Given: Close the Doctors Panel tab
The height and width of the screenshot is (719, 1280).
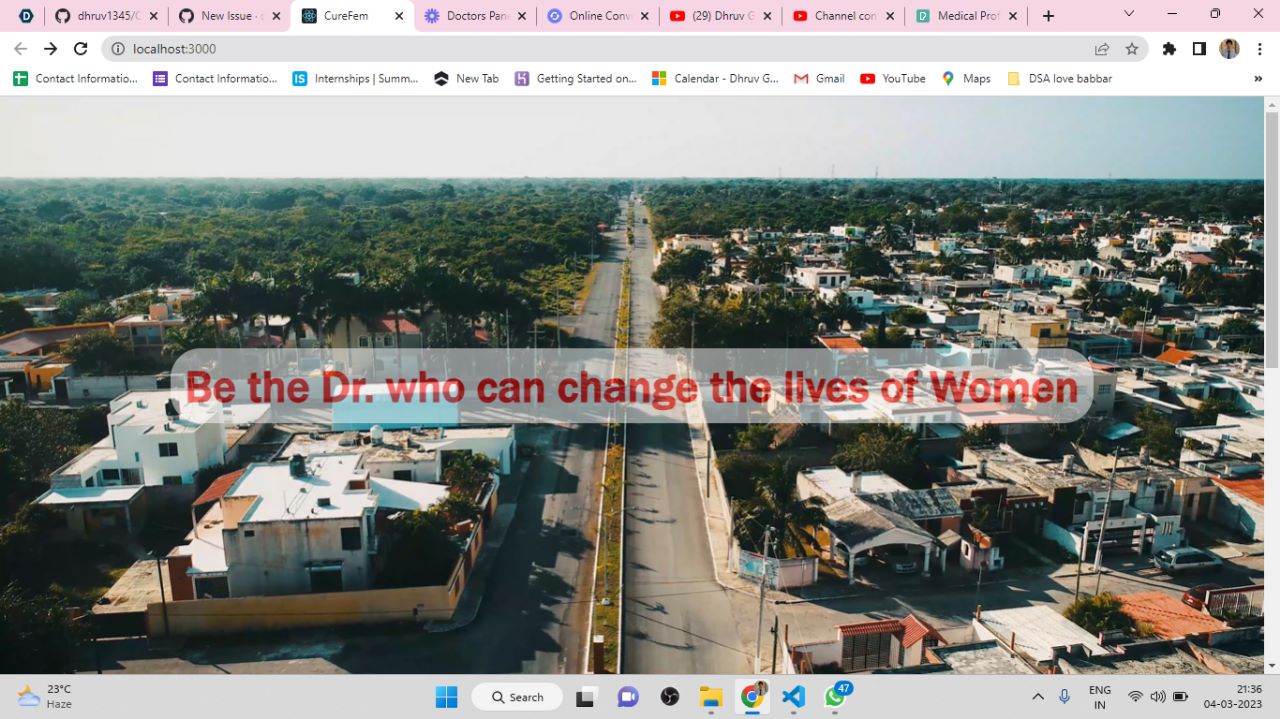Looking at the screenshot, I should coord(523,16).
